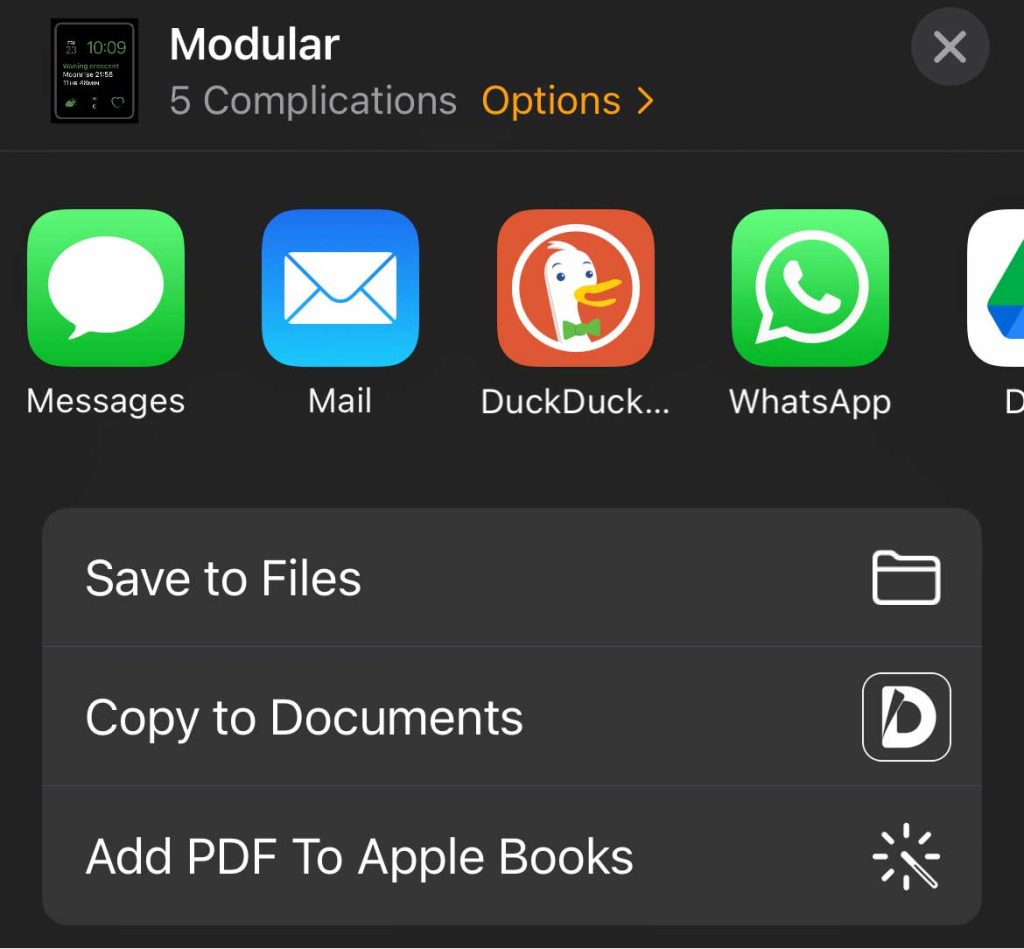Viewport: 1024px width, 949px height.
Task: Click the Documents D logo icon
Action: (906, 716)
